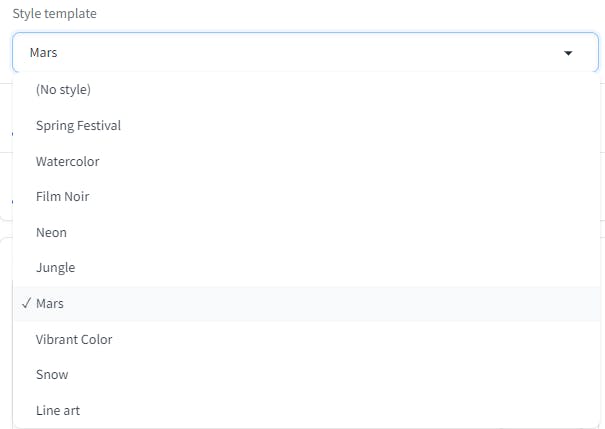Viewport: 605px width, 429px height.
Task: Select Film Noir from the list
Action: pos(307,197)
